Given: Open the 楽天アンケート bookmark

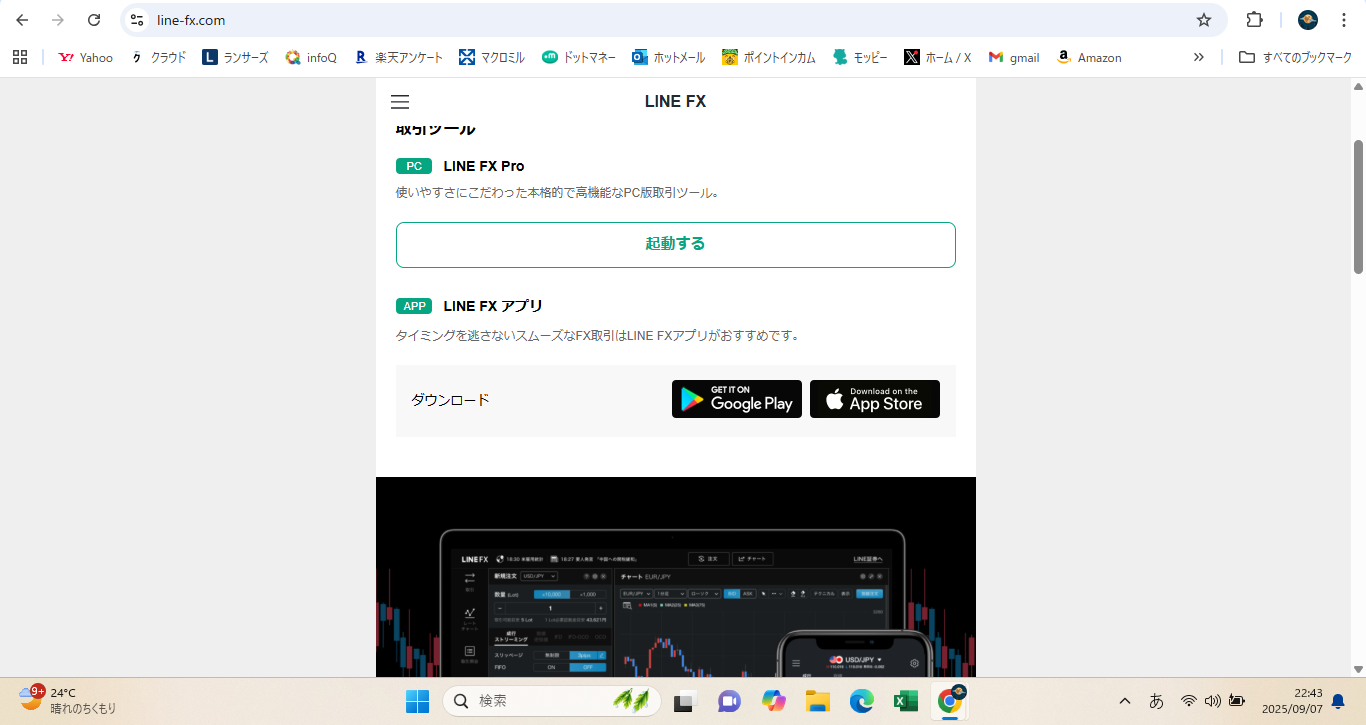Looking at the screenshot, I should click(399, 57).
